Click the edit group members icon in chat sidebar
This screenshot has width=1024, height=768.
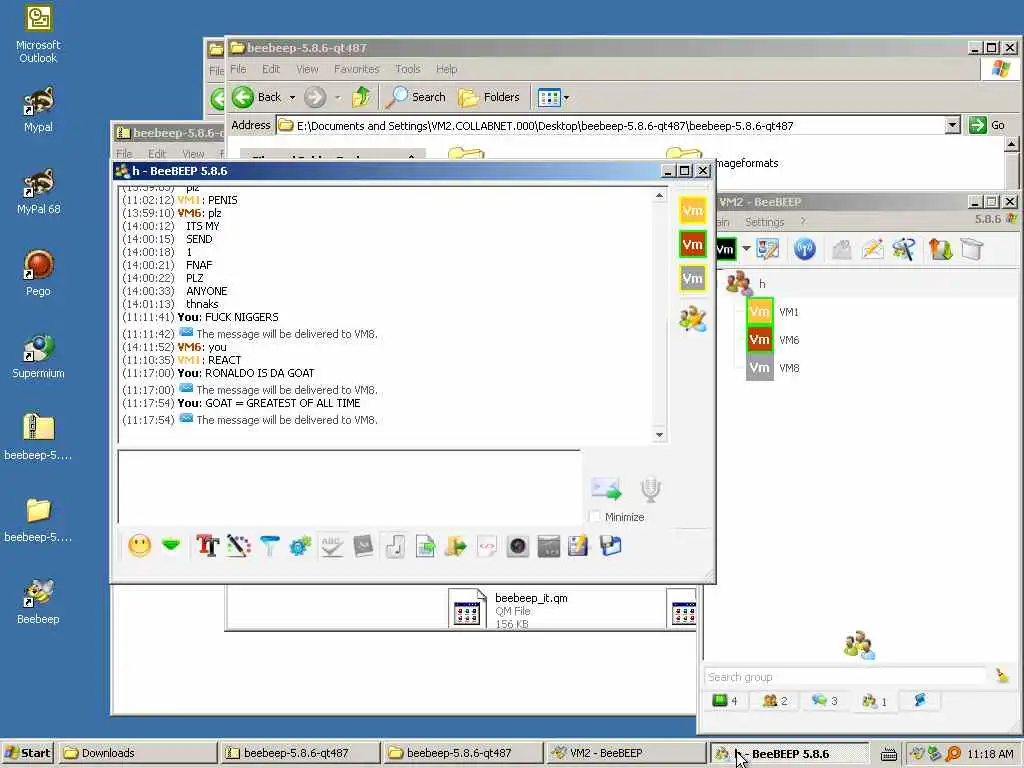tap(692, 319)
